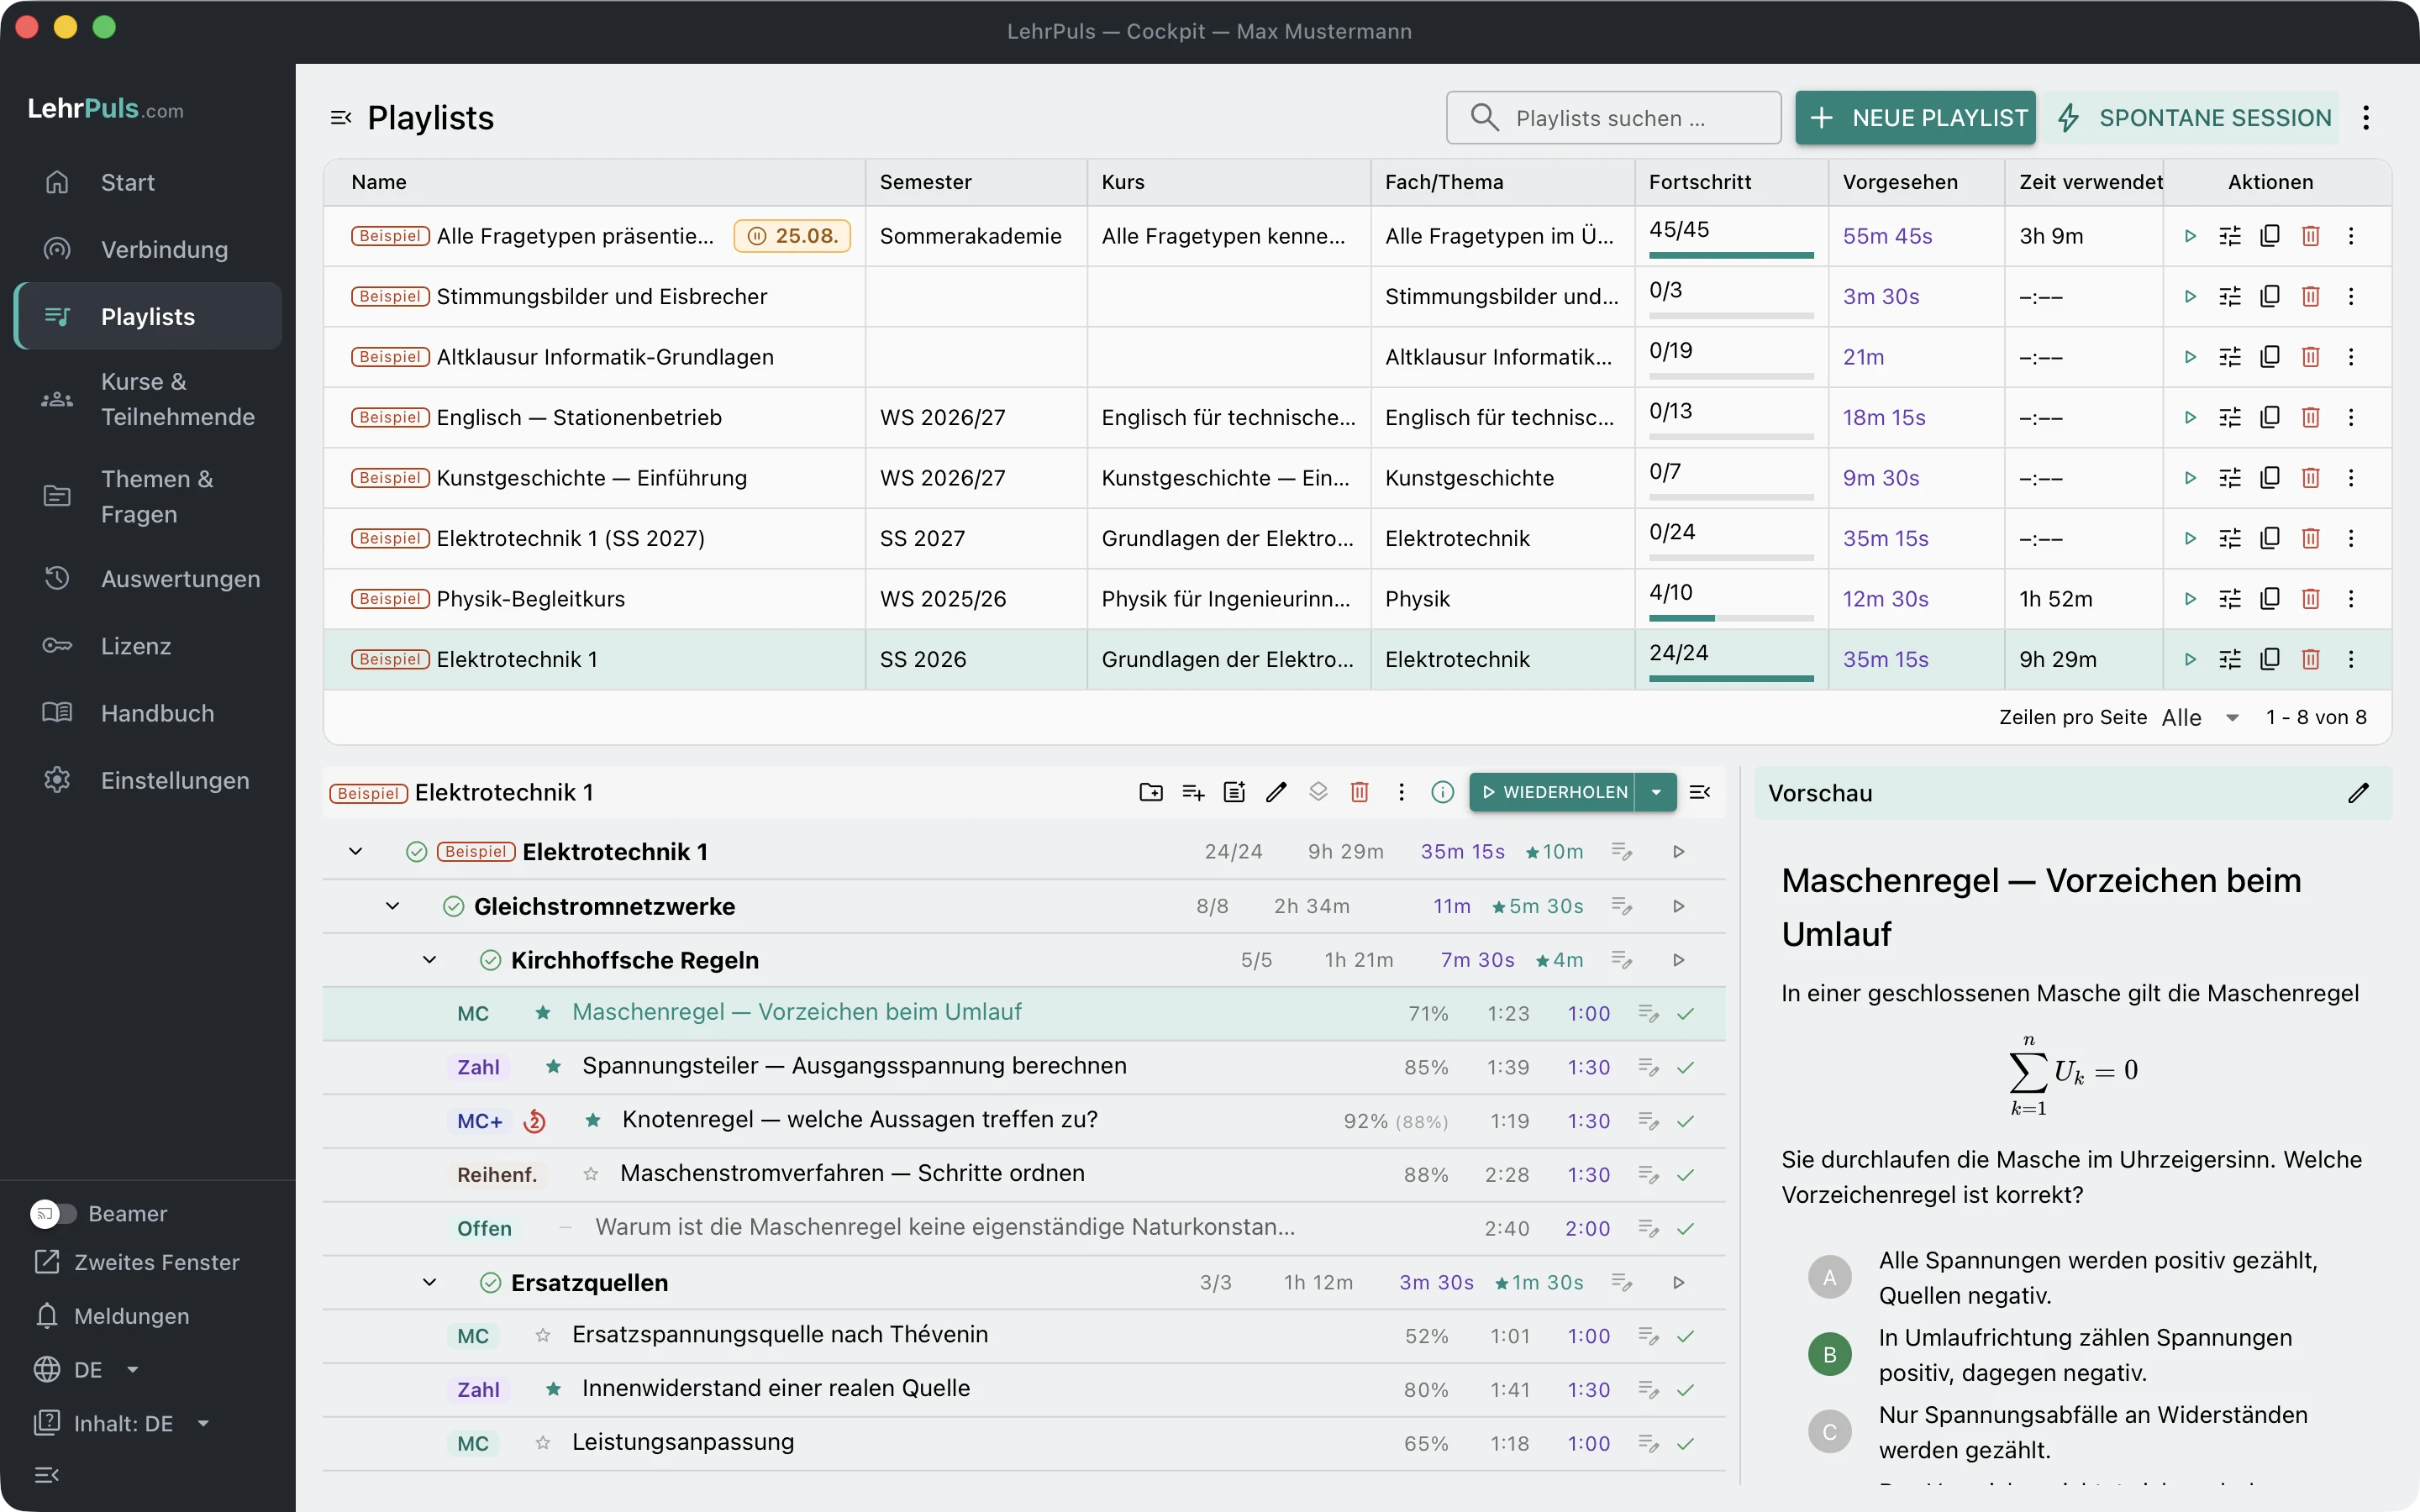
Task: Collapse the sidebar with bottom-left icon
Action: coord(47,1475)
